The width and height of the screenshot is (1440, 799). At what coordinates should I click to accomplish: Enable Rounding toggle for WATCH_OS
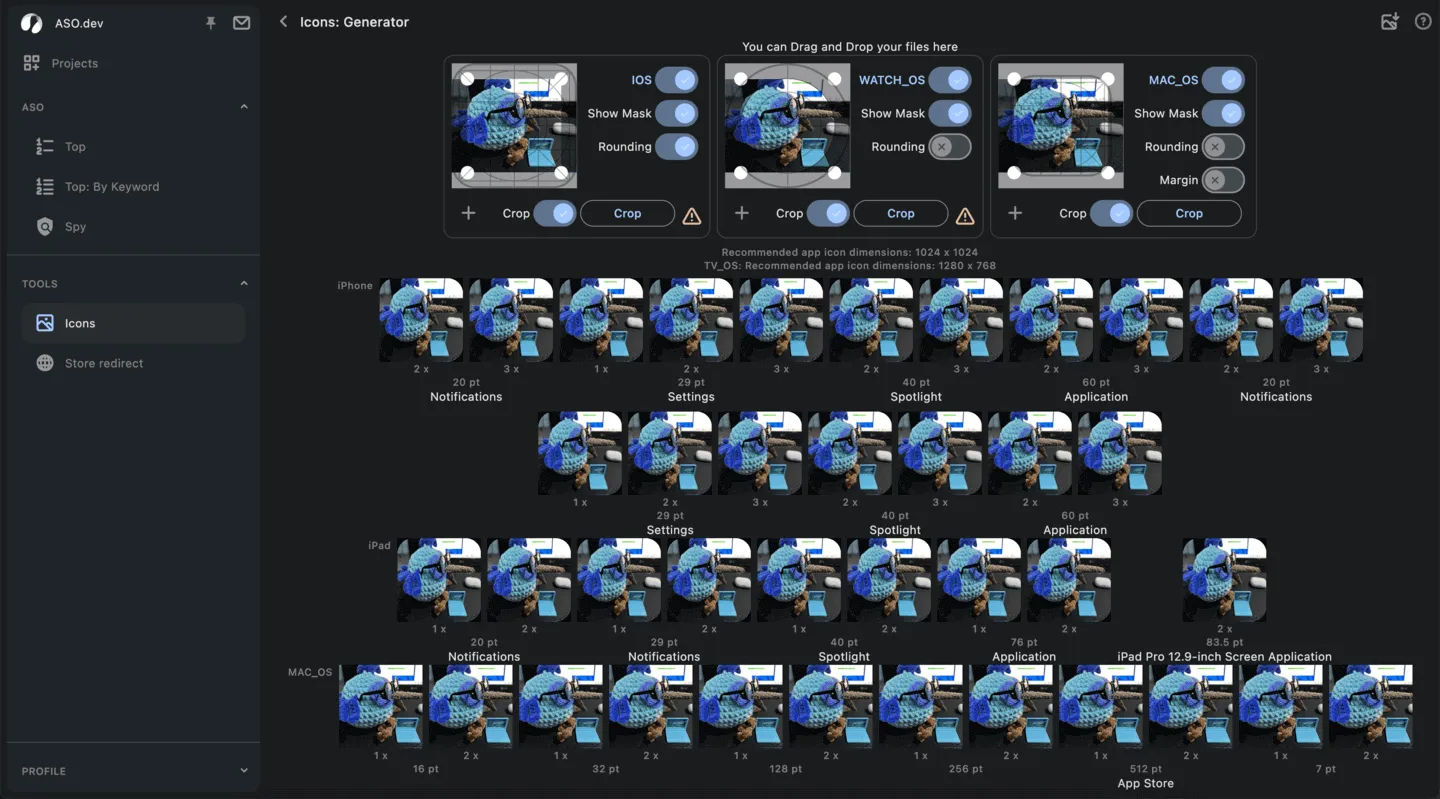pyautogui.click(x=949, y=147)
